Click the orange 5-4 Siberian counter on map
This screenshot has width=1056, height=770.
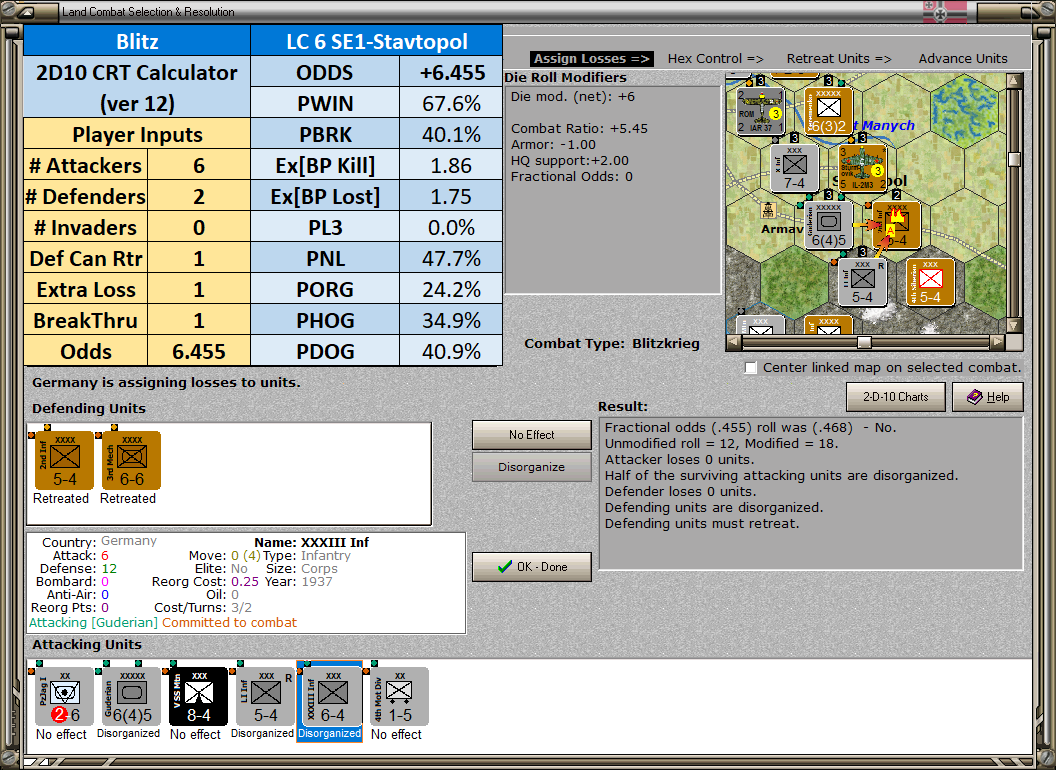pyautogui.click(x=930, y=282)
